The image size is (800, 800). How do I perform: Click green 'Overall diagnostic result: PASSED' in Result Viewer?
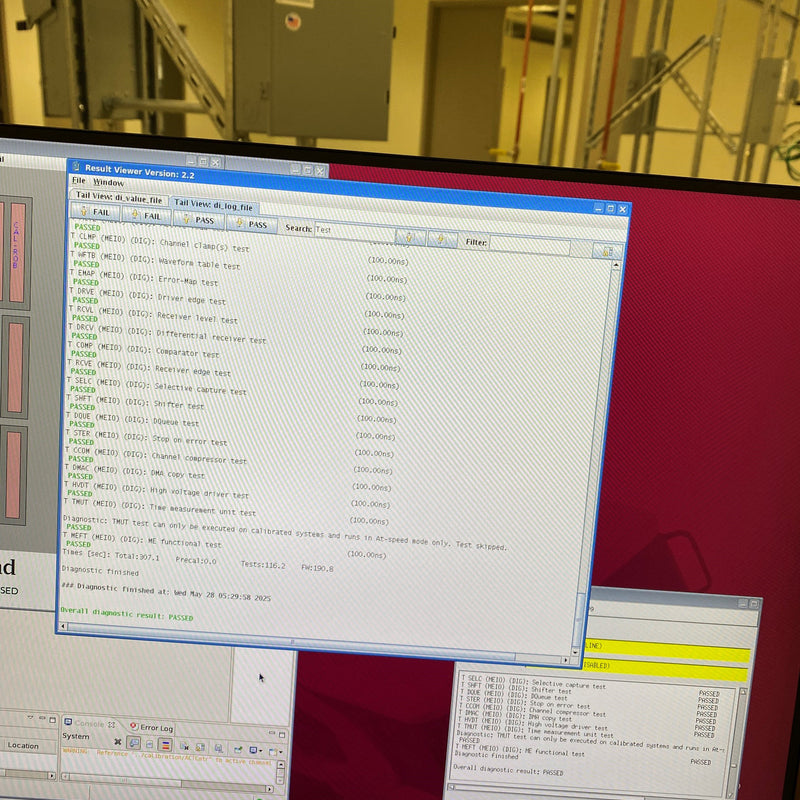click(127, 614)
